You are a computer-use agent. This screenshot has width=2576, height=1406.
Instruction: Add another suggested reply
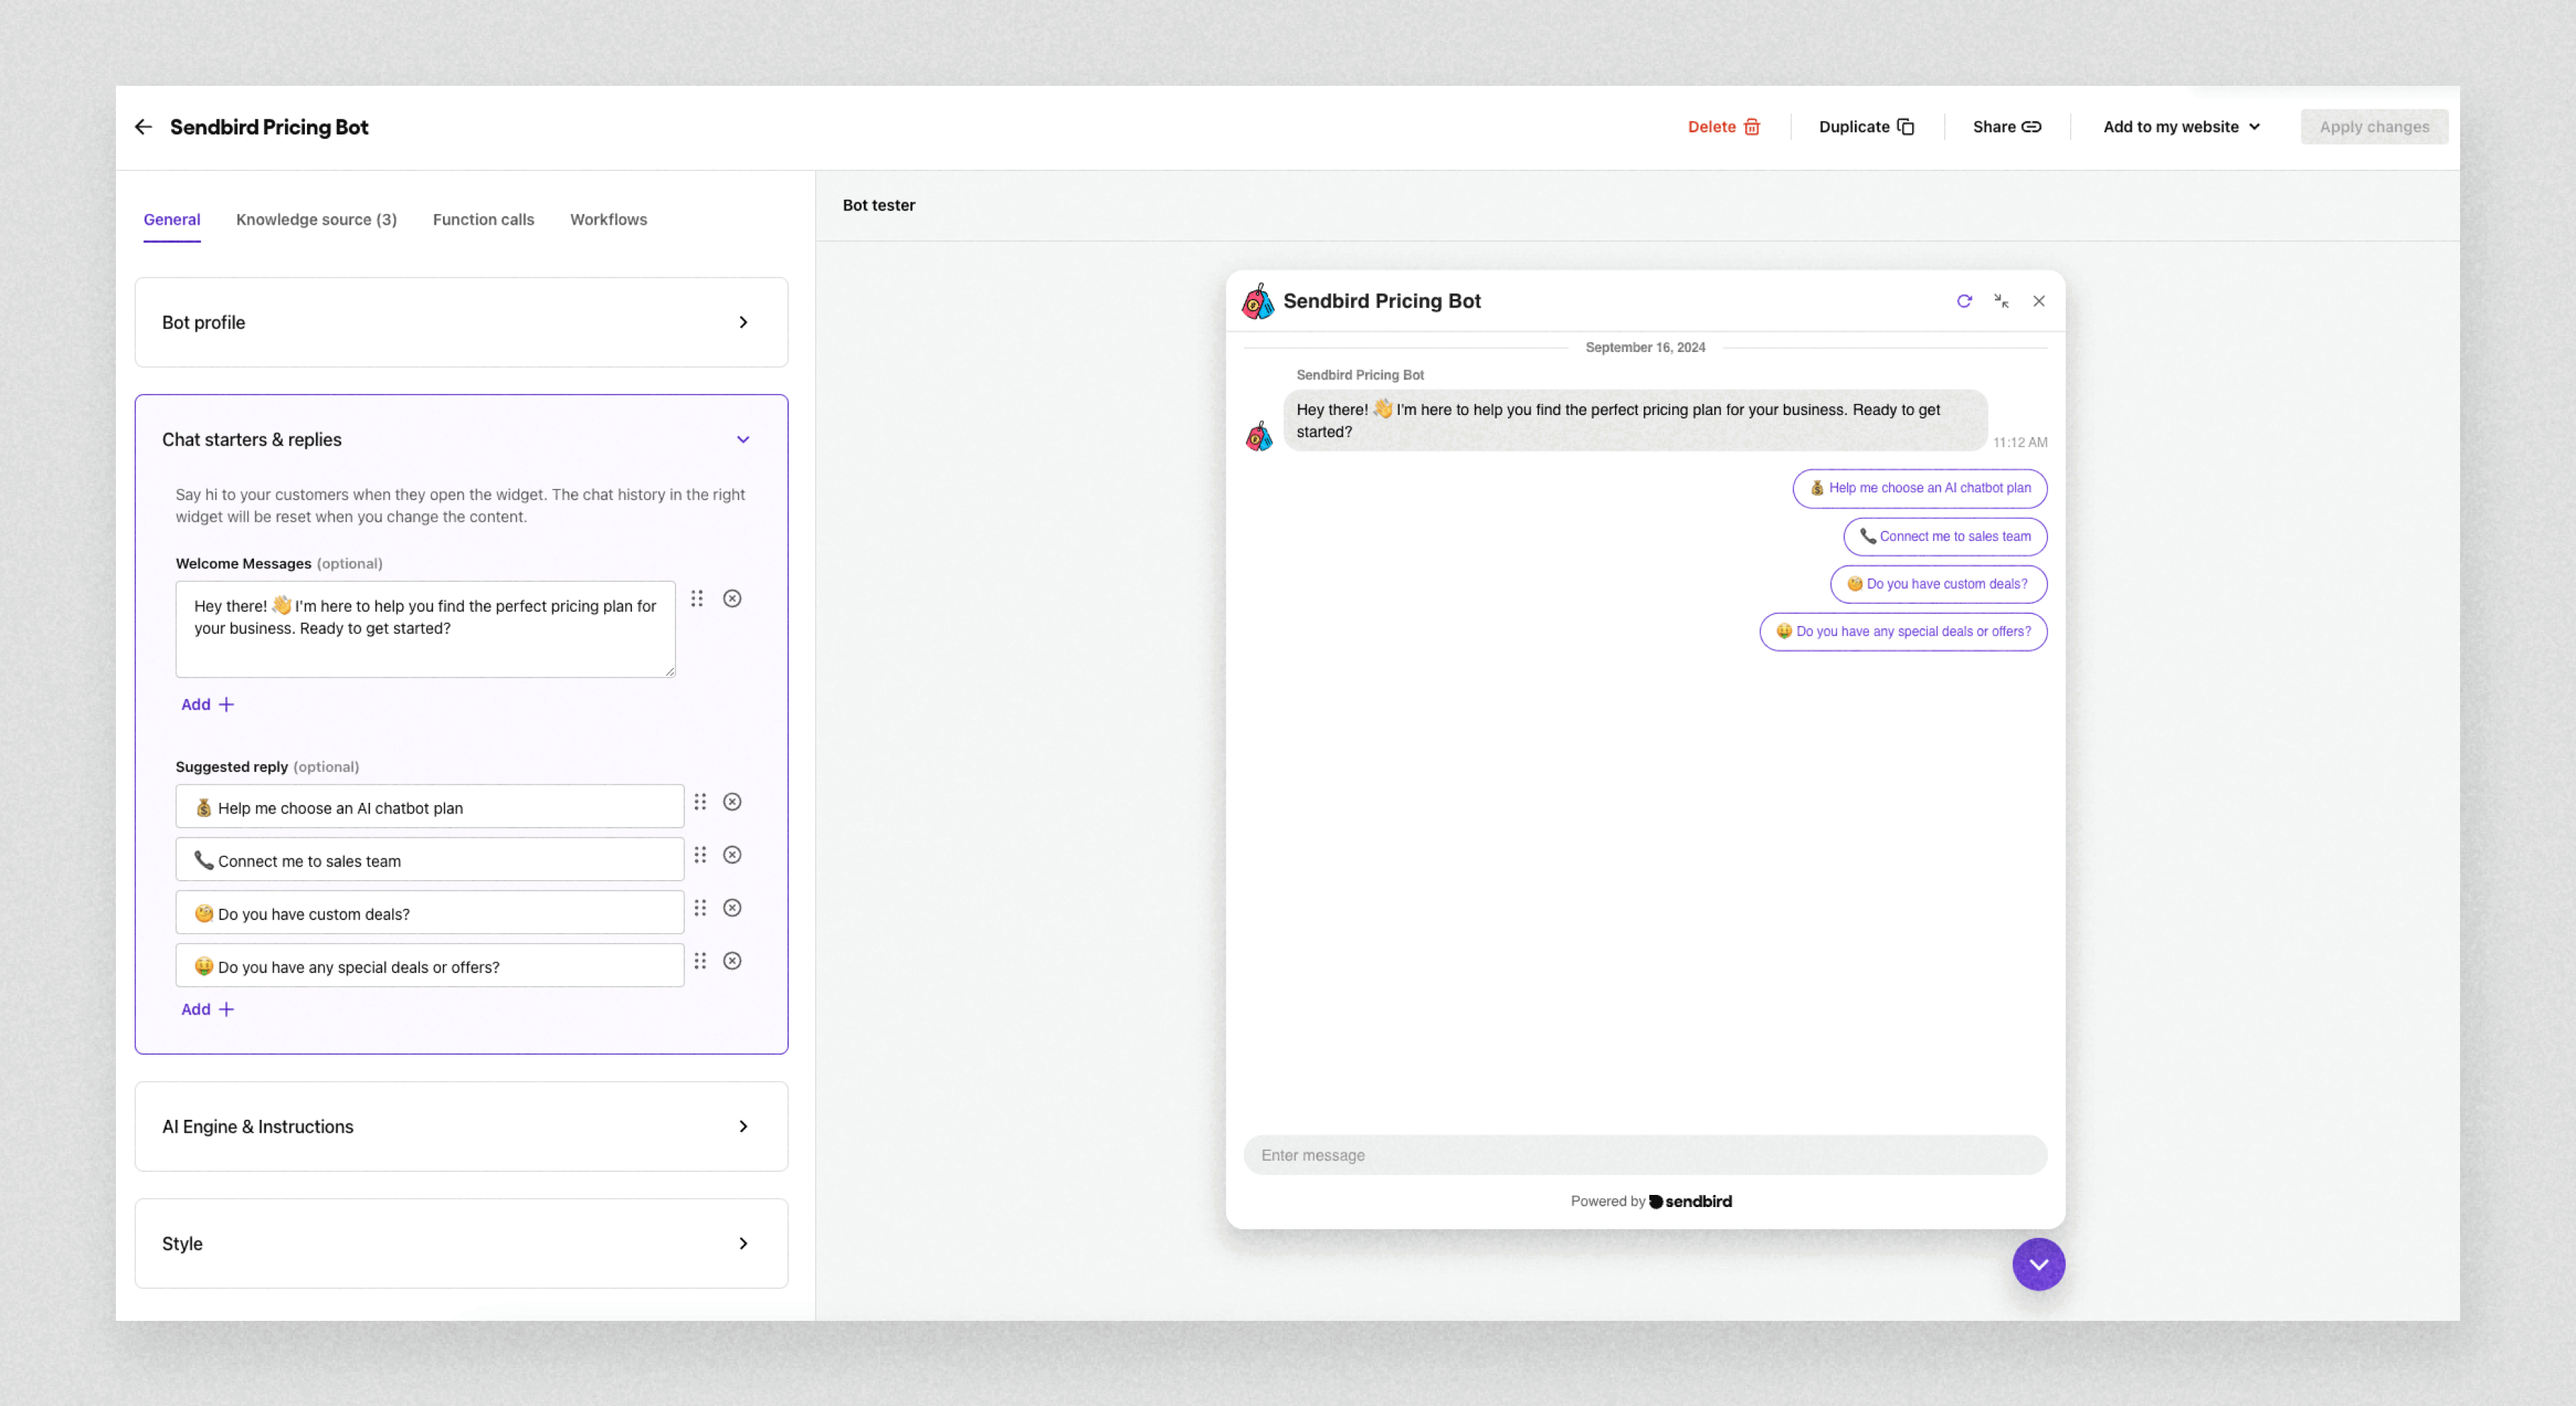point(207,1009)
